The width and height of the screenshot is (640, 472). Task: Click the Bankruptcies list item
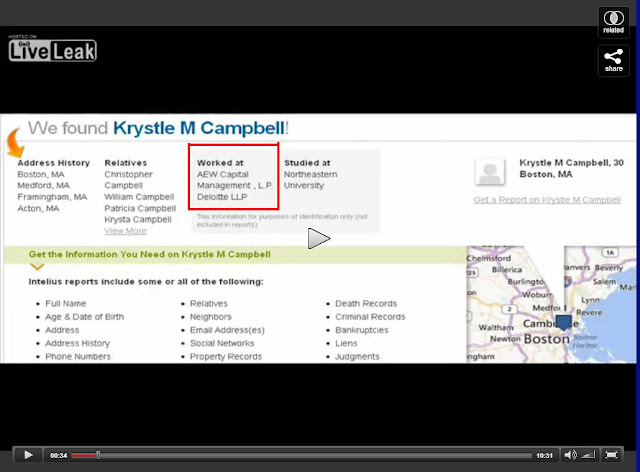(x=362, y=330)
